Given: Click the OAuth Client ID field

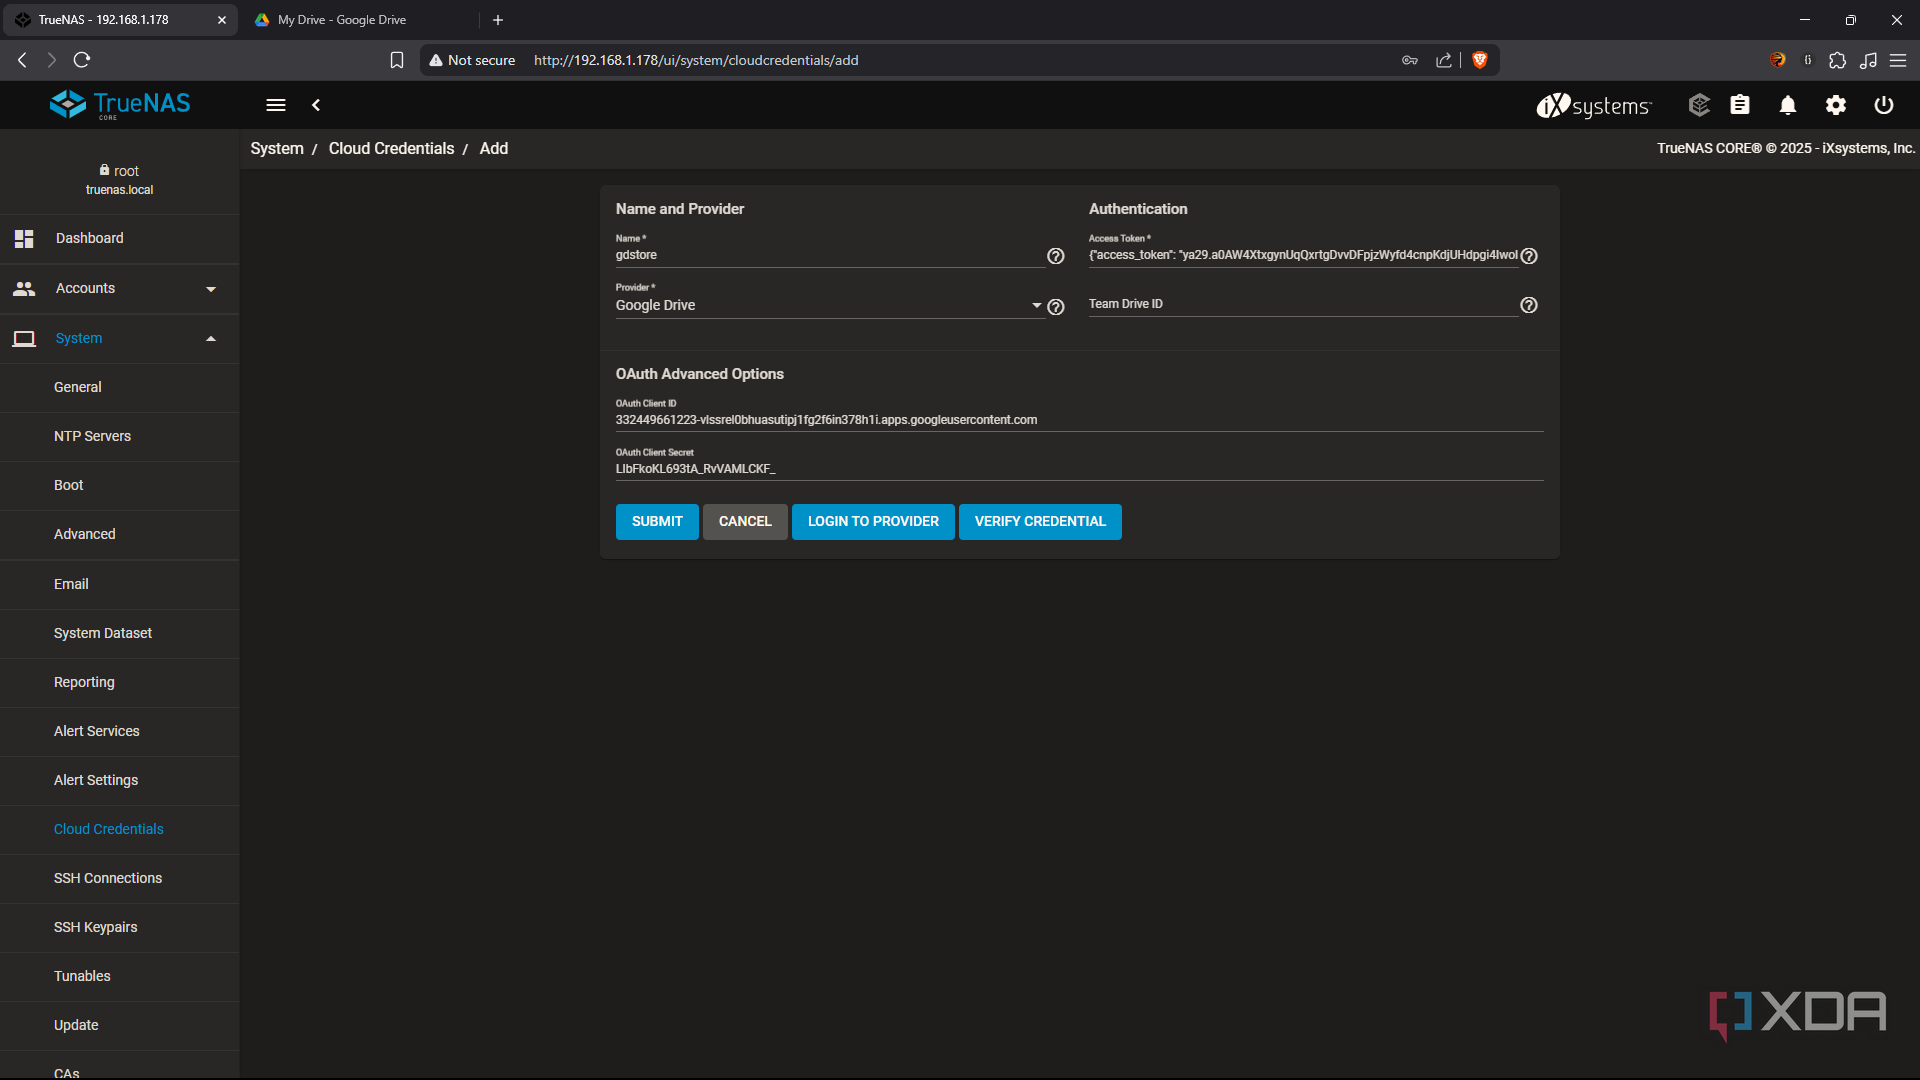Looking at the screenshot, I should coord(1080,420).
